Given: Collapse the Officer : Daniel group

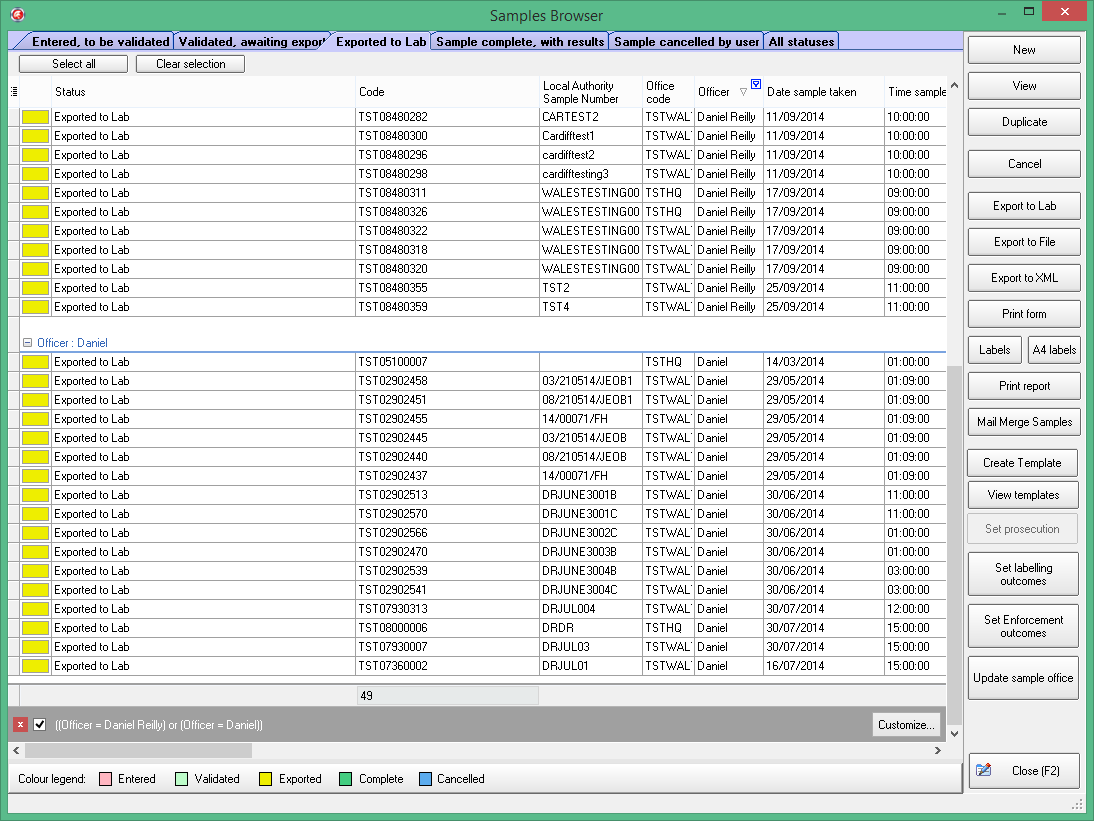Looking at the screenshot, I should tap(27, 342).
